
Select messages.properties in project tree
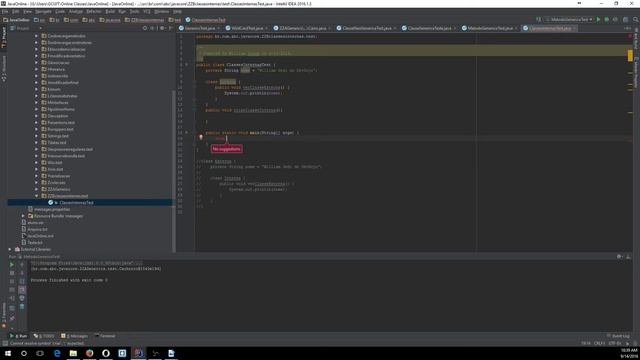[49, 209]
